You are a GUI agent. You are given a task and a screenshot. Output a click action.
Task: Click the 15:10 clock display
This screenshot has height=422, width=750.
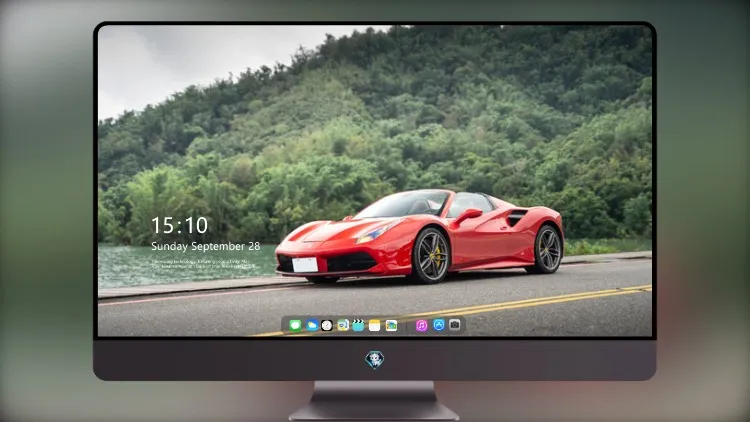[x=180, y=225]
